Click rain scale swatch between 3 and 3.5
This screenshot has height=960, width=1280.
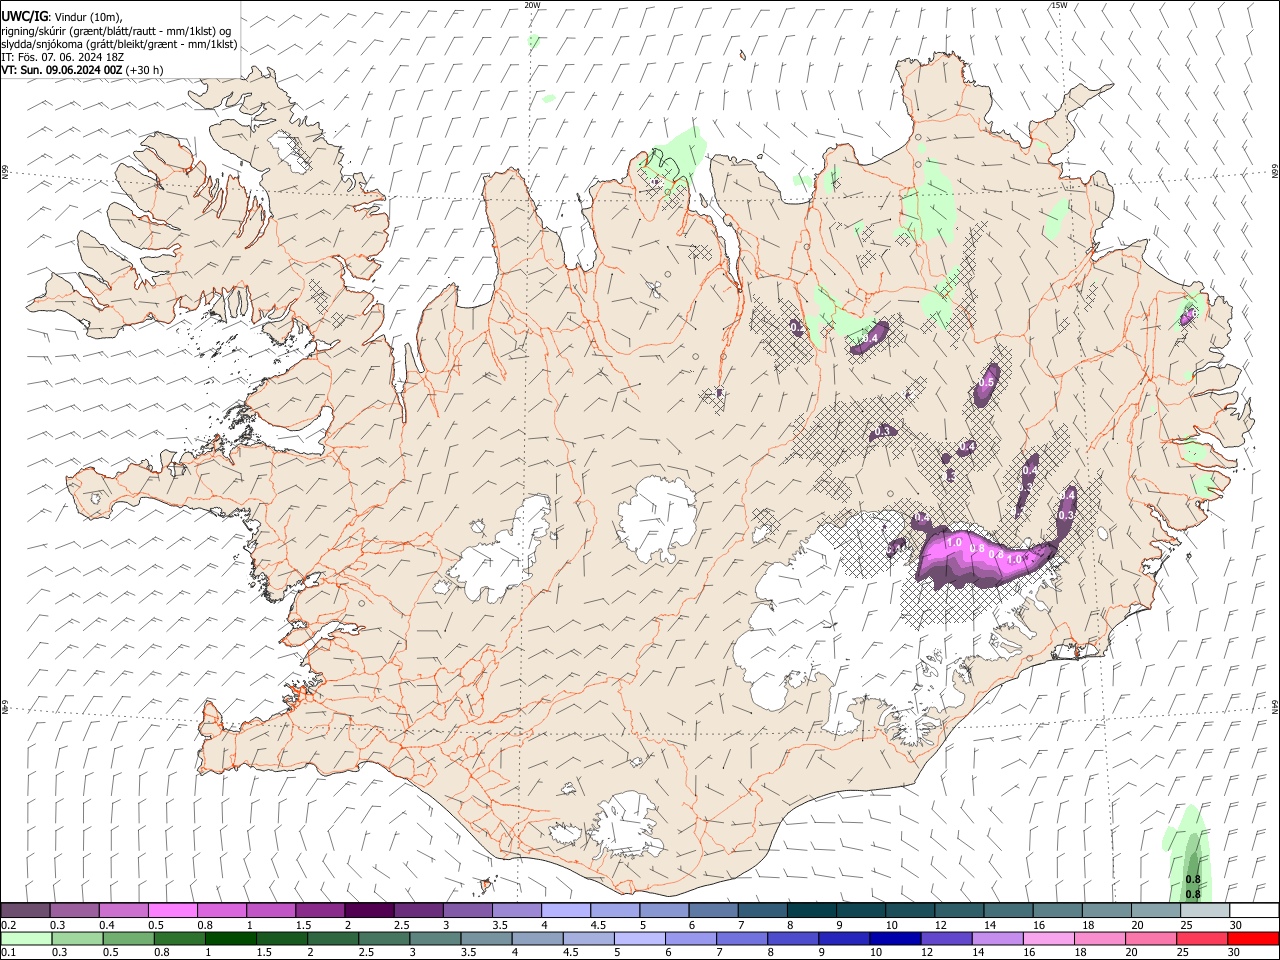[435, 939]
